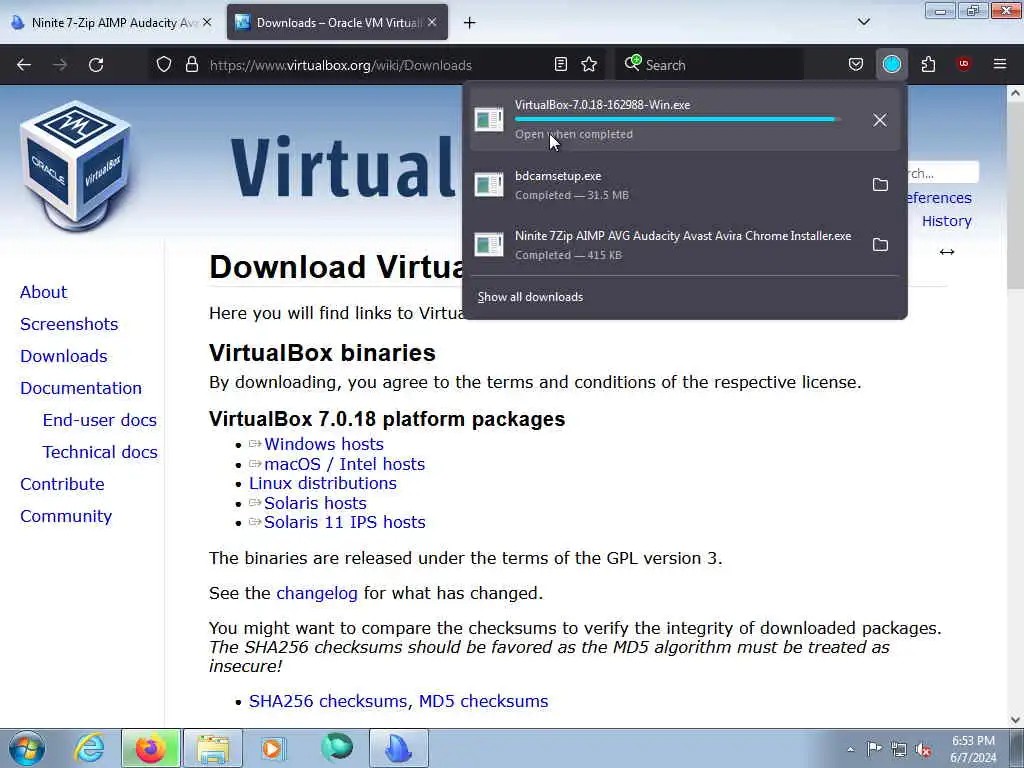Image resolution: width=1024 pixels, height=768 pixels.
Task: Reload the VirtualBox downloads page
Action: click(x=96, y=65)
